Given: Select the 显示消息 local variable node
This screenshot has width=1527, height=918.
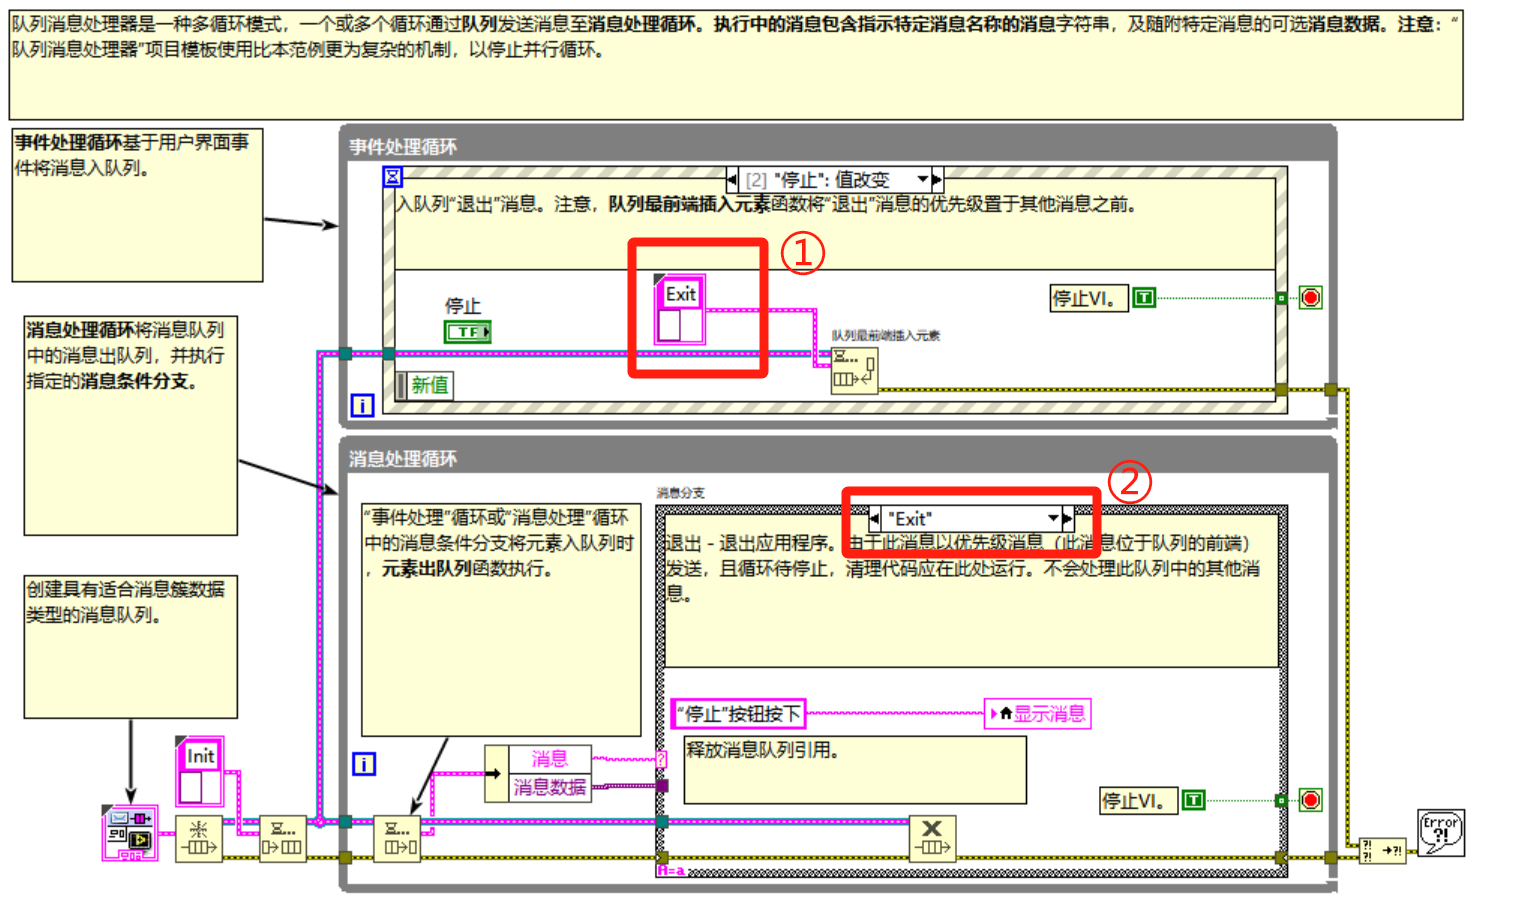Looking at the screenshot, I should 1037,713.
